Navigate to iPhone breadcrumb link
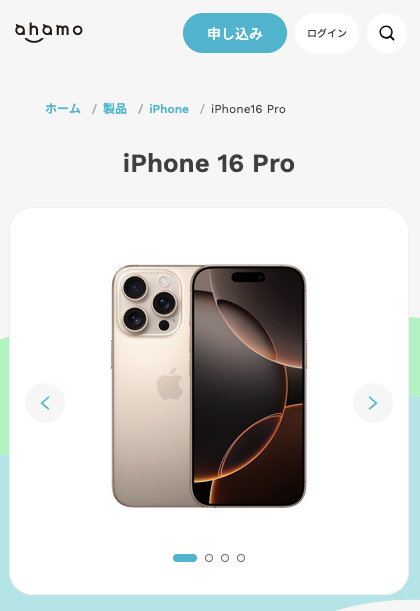Image resolution: width=420 pixels, height=611 pixels. pyautogui.click(x=169, y=109)
